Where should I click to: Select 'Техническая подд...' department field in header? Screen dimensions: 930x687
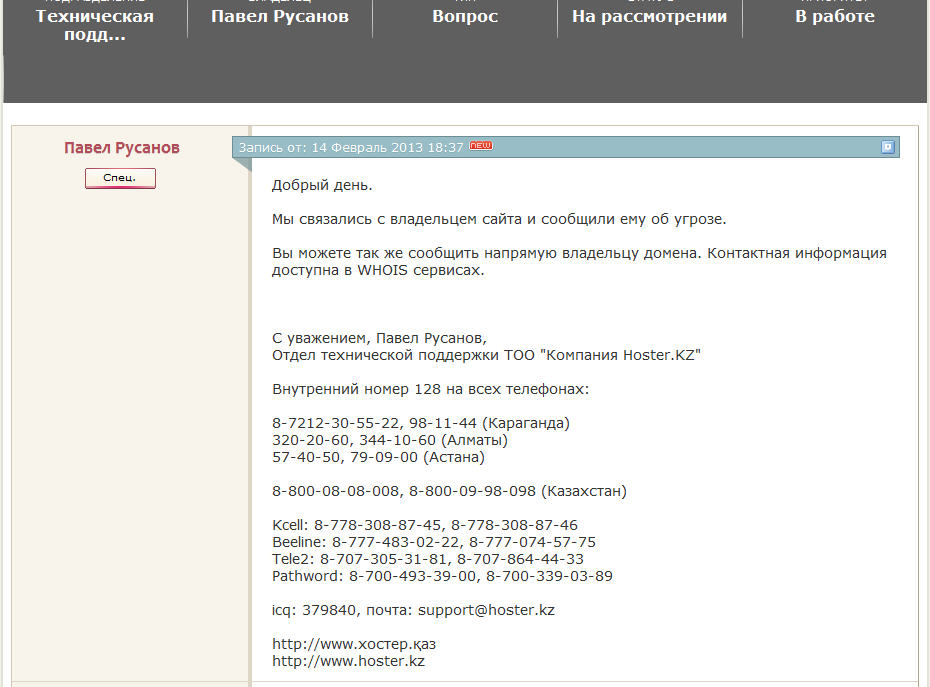pos(95,25)
